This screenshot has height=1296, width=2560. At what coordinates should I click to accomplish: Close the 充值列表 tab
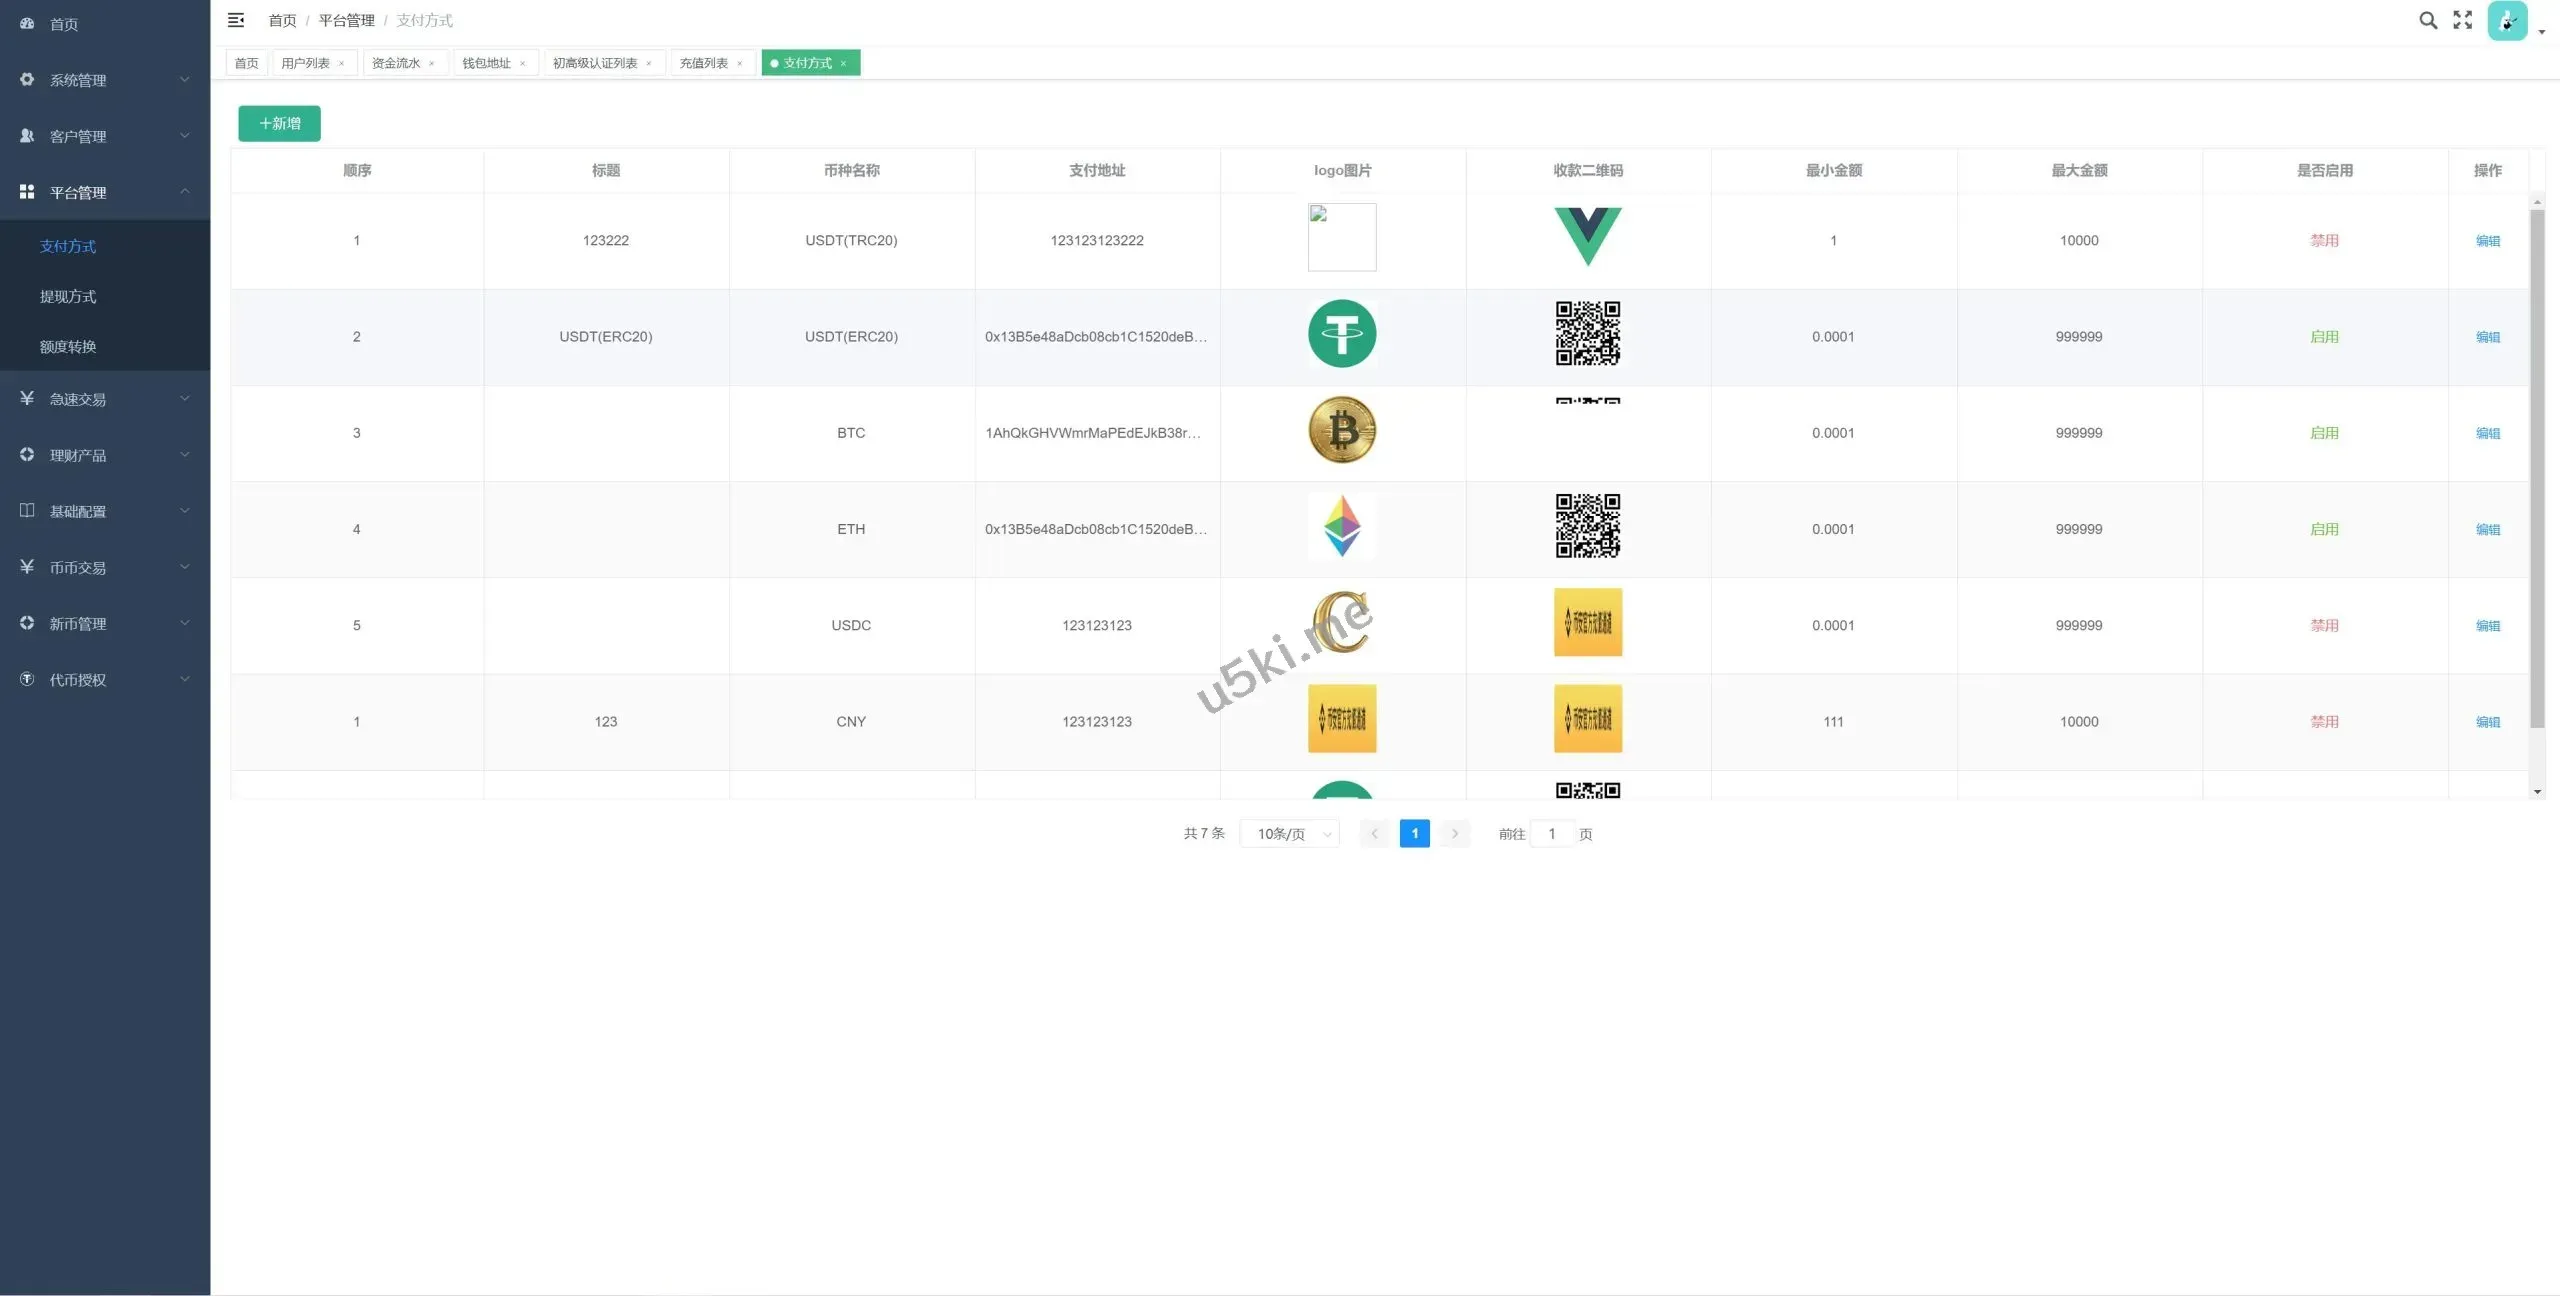pyautogui.click(x=740, y=64)
